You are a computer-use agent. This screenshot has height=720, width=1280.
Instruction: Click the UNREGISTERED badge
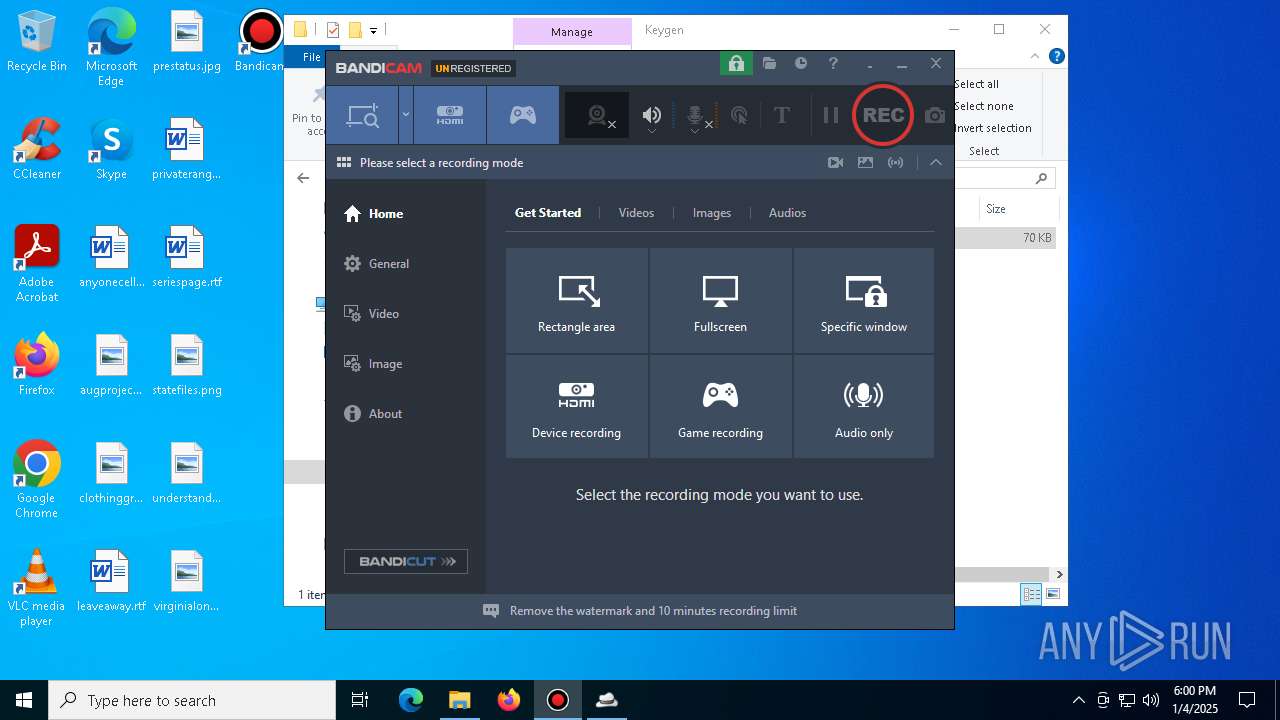pyautogui.click(x=474, y=68)
